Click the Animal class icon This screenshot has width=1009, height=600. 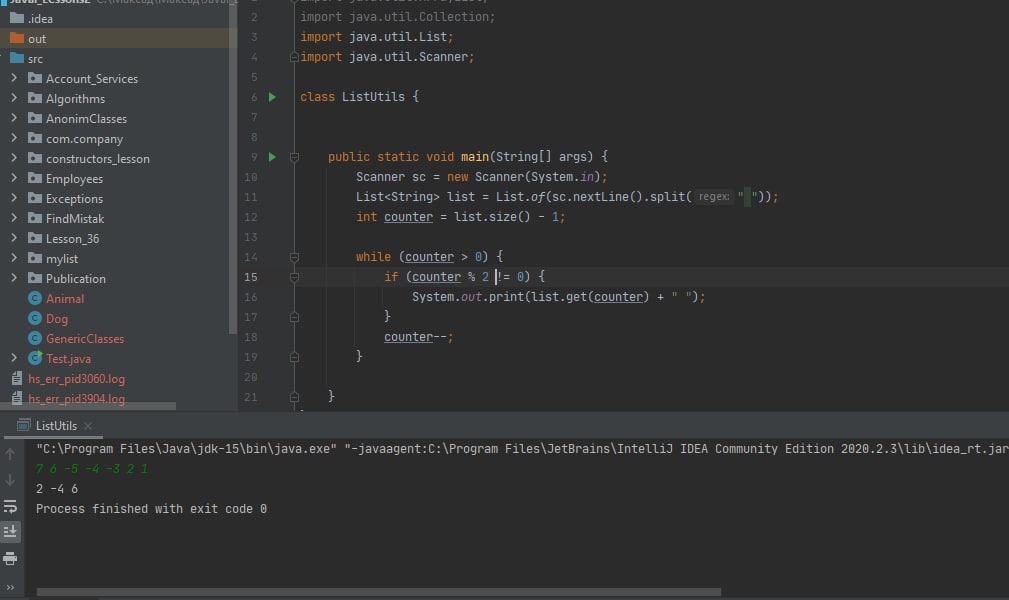click(35, 298)
